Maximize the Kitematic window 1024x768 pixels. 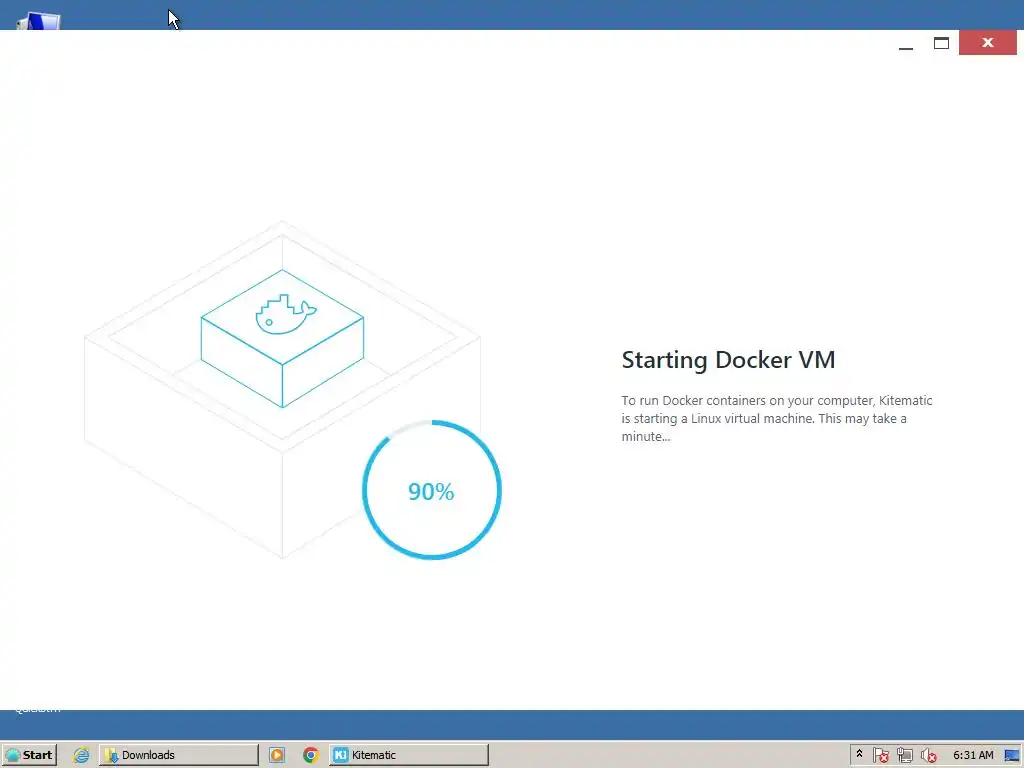(941, 43)
